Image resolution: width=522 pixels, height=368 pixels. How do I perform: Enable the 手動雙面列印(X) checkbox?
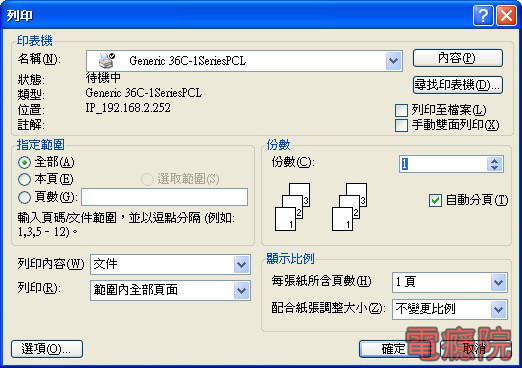(x=401, y=125)
